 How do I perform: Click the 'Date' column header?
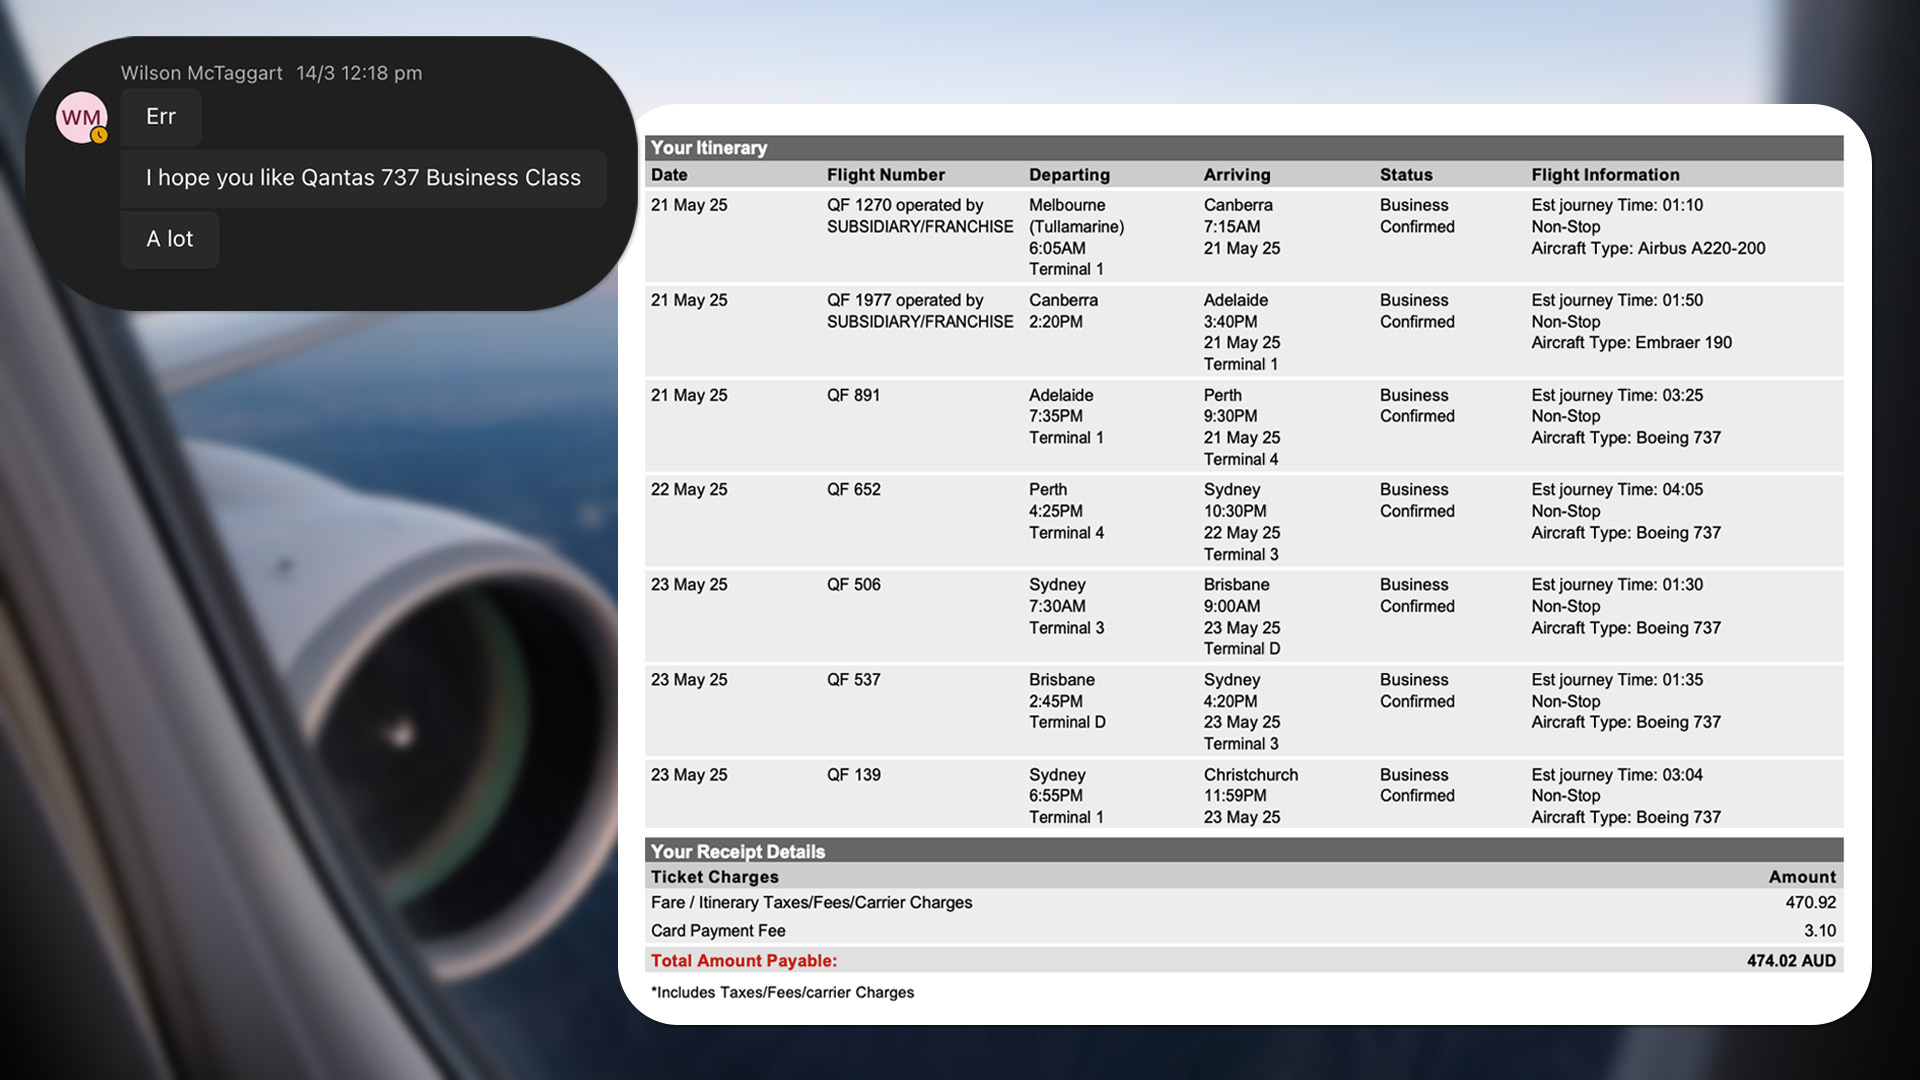[669, 175]
